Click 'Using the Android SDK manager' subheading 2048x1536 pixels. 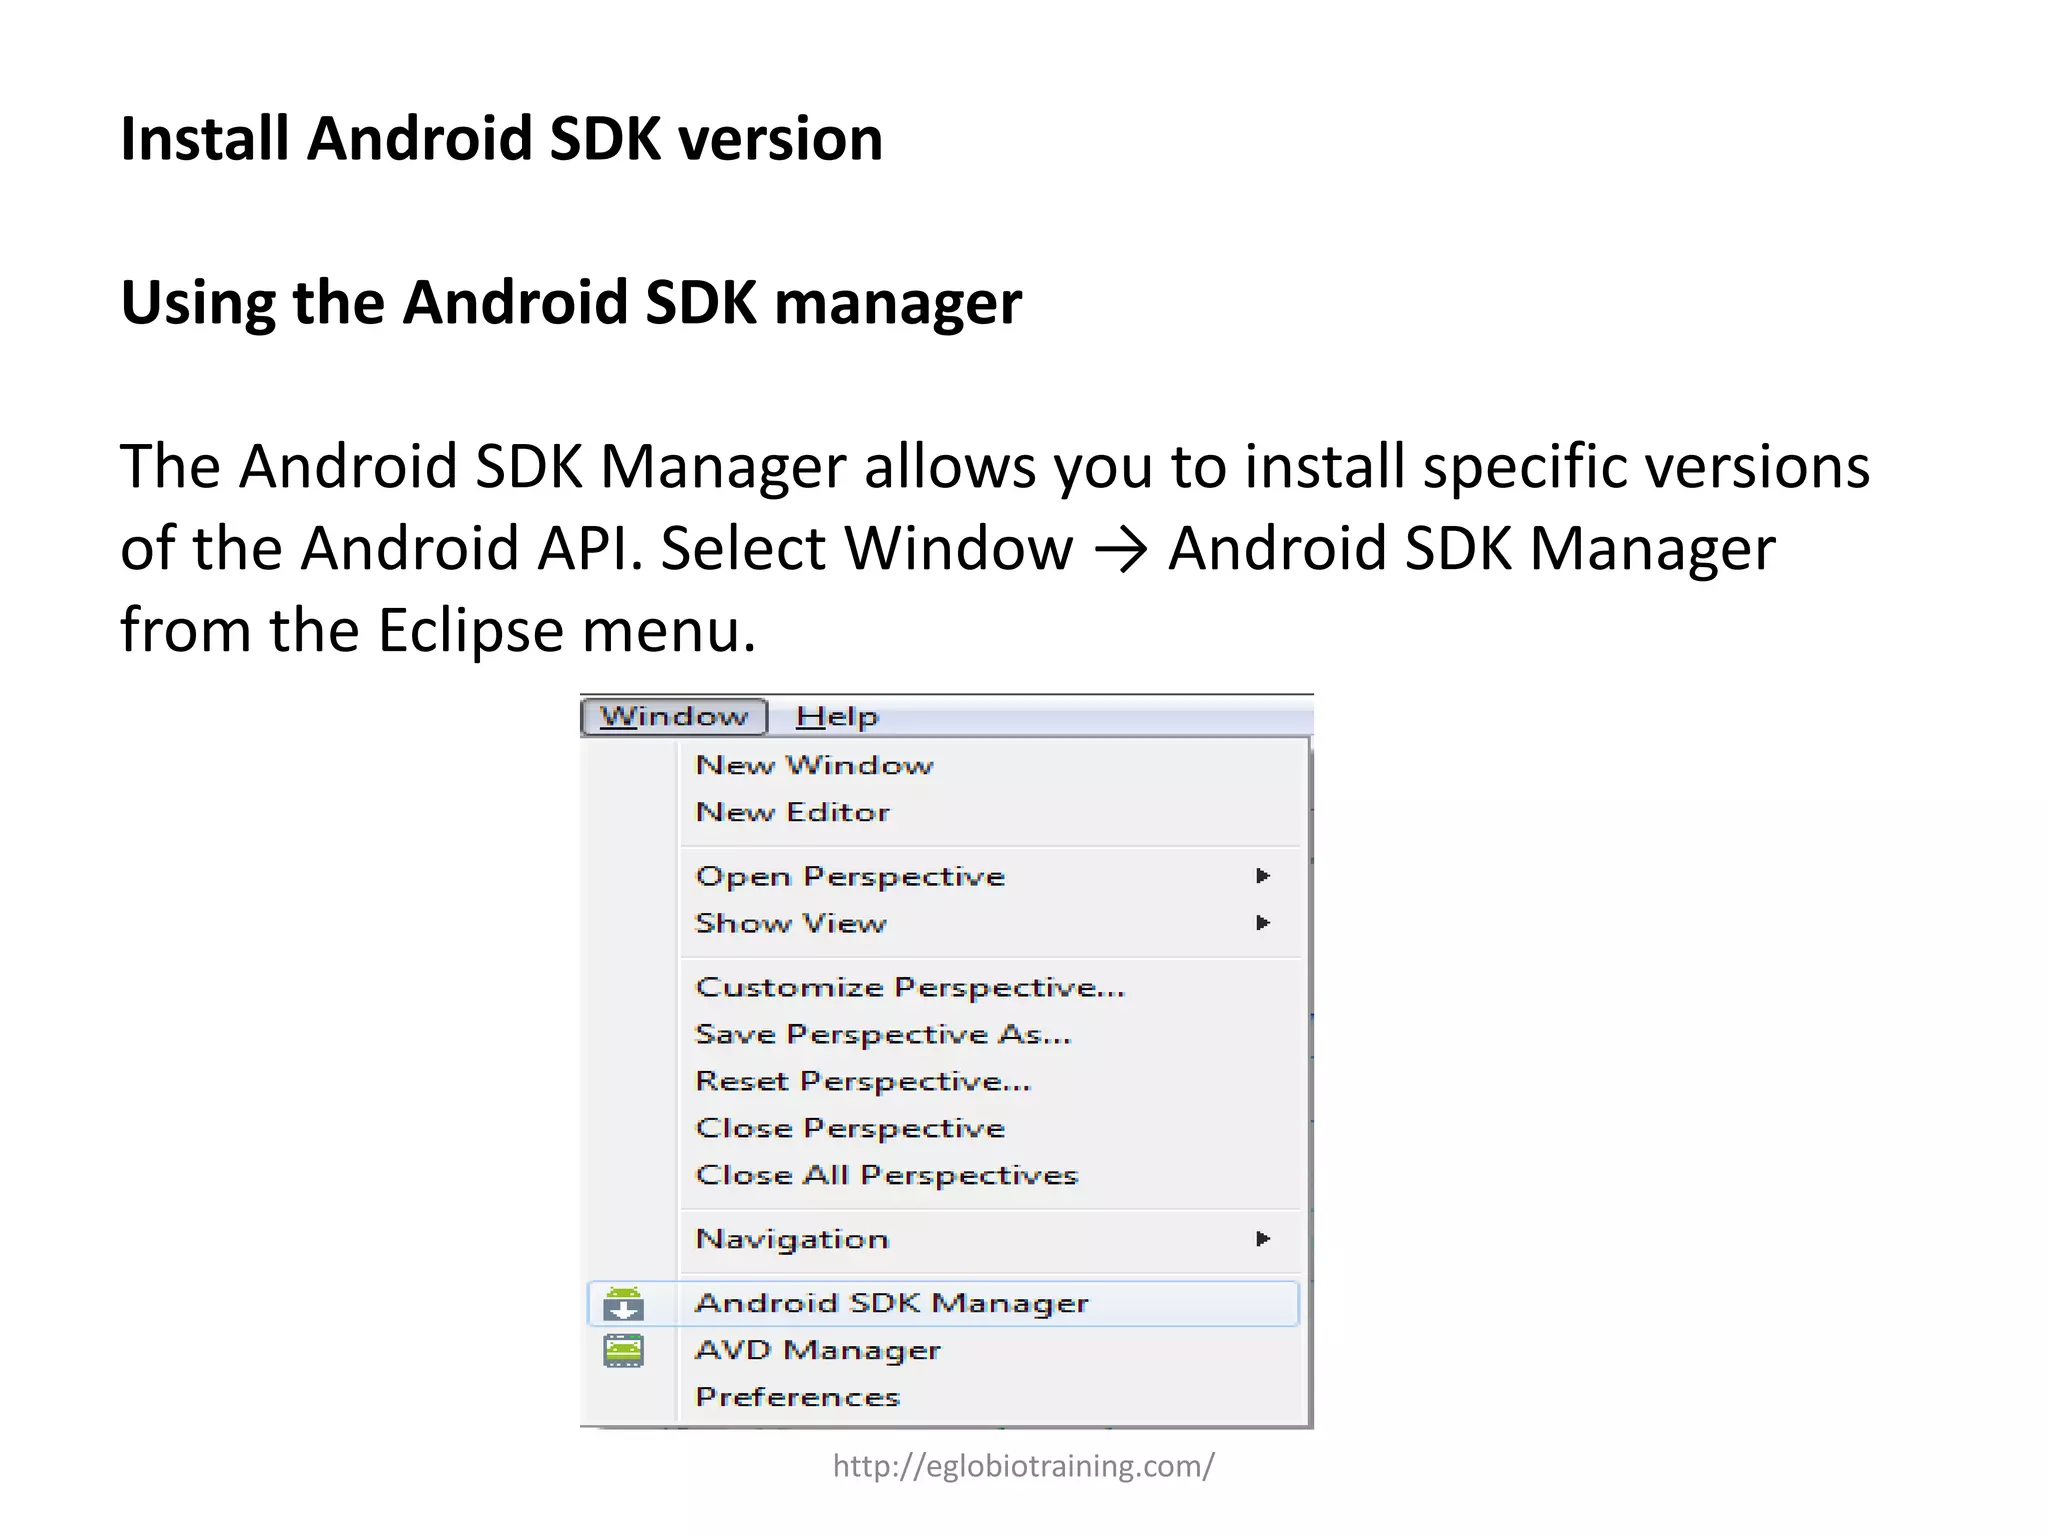coord(571,302)
